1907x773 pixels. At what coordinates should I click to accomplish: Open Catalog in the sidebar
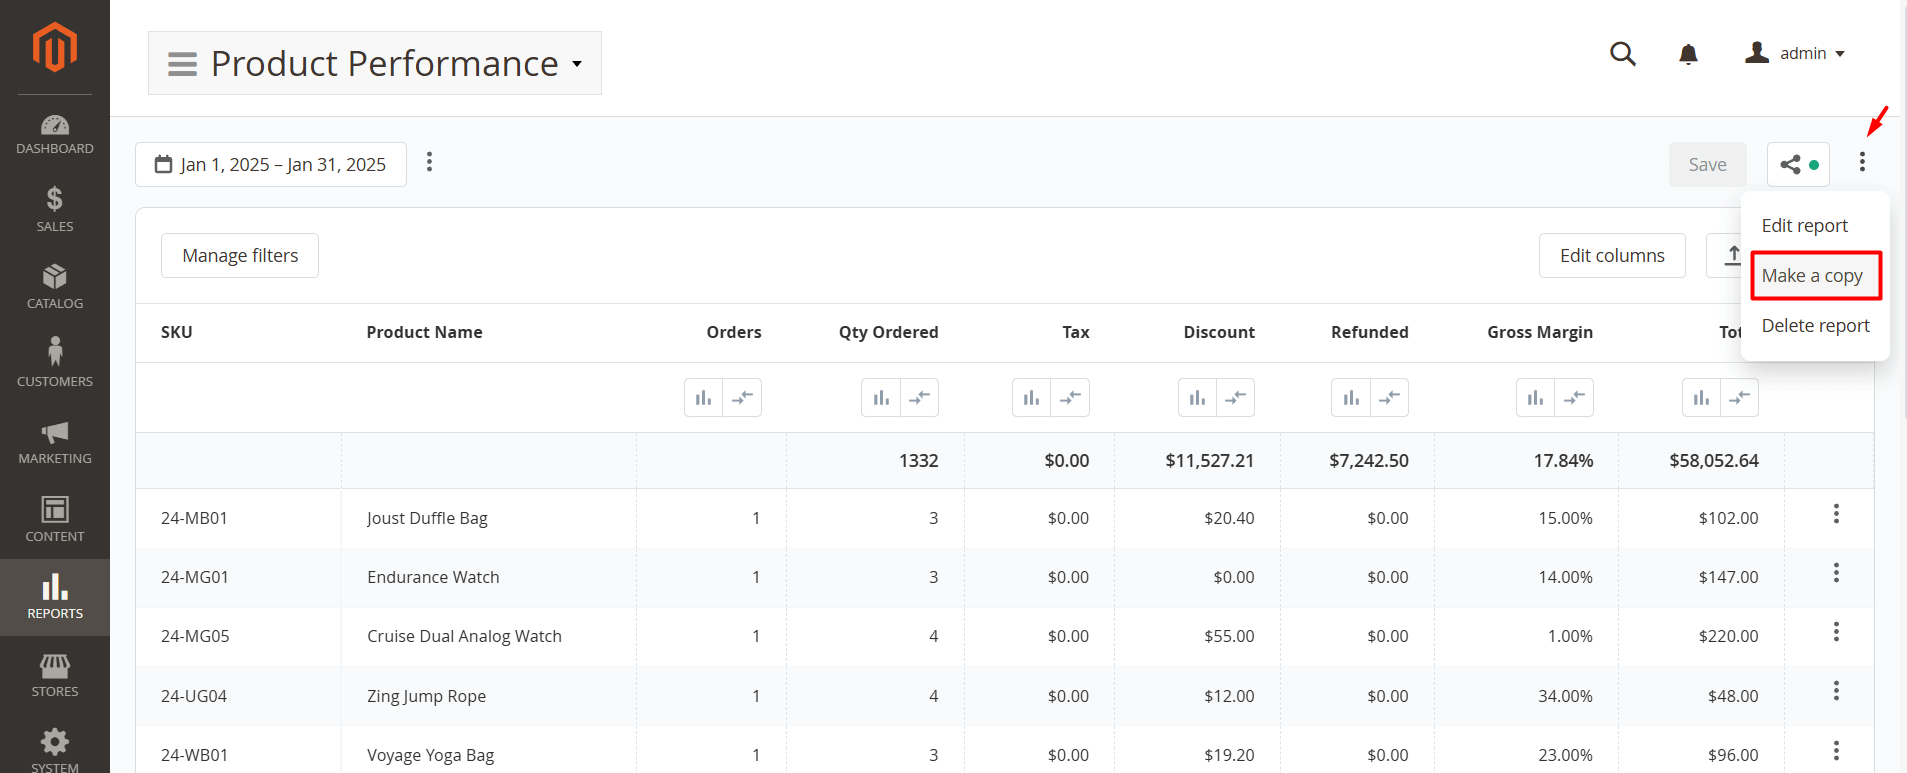tap(55, 287)
